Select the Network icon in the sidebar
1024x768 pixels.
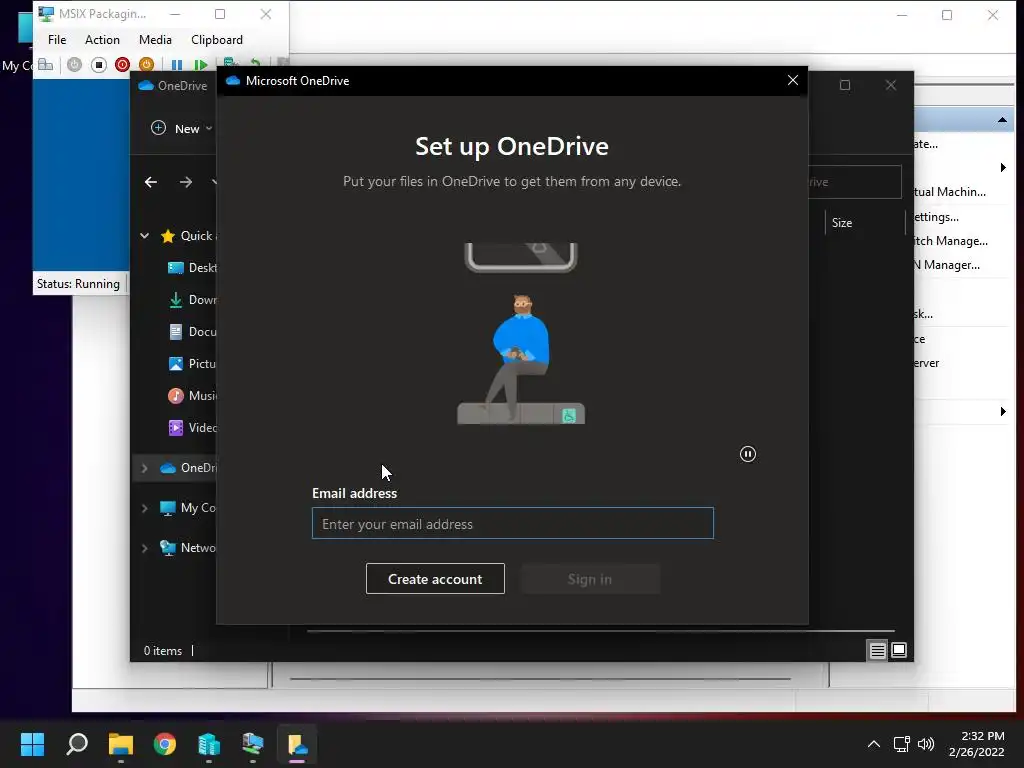168,548
